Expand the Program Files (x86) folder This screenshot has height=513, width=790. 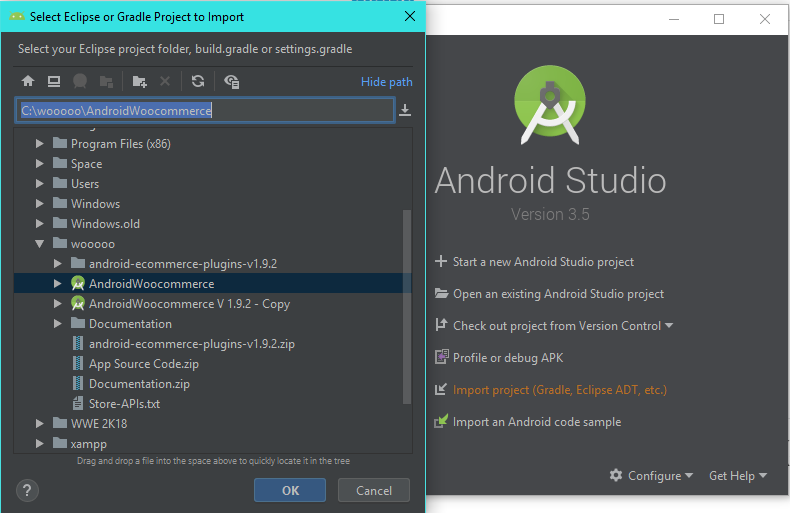coord(39,144)
